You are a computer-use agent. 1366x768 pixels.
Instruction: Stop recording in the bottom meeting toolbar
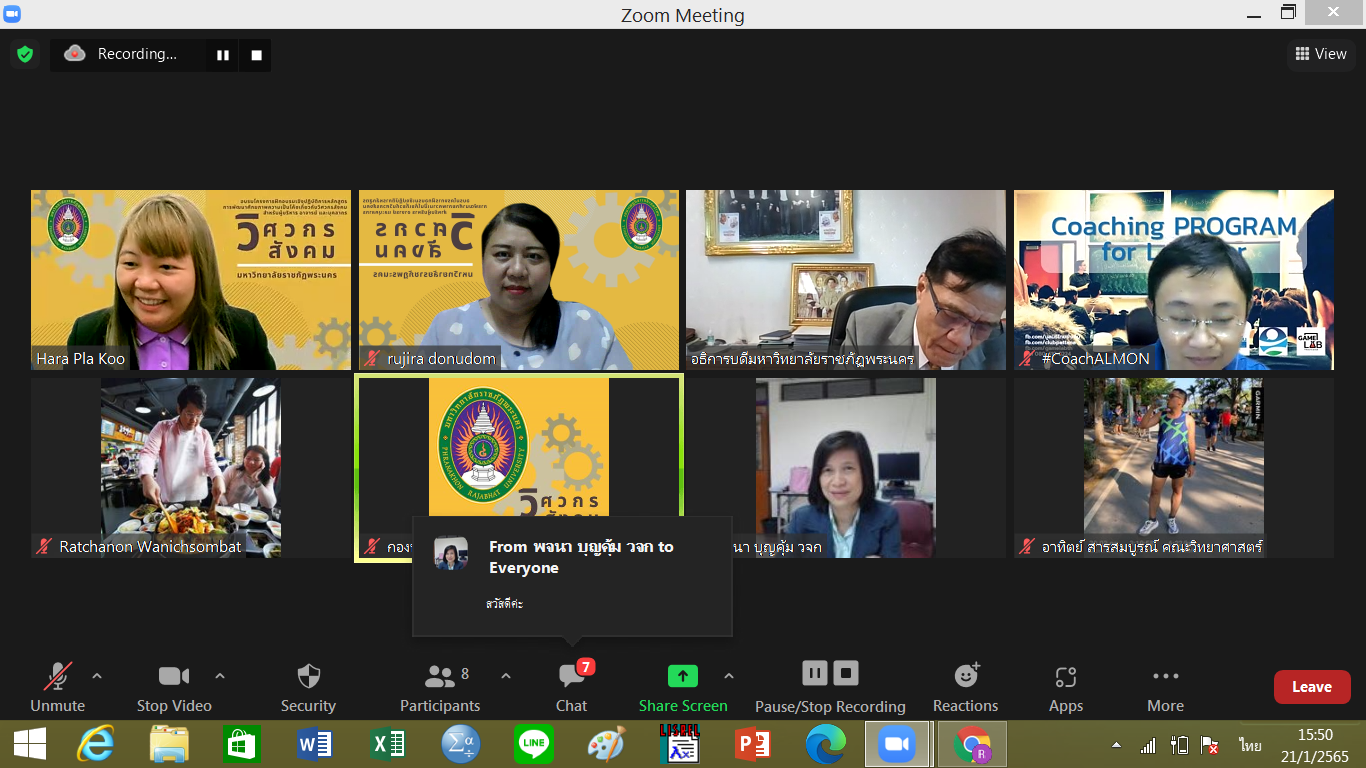click(847, 673)
